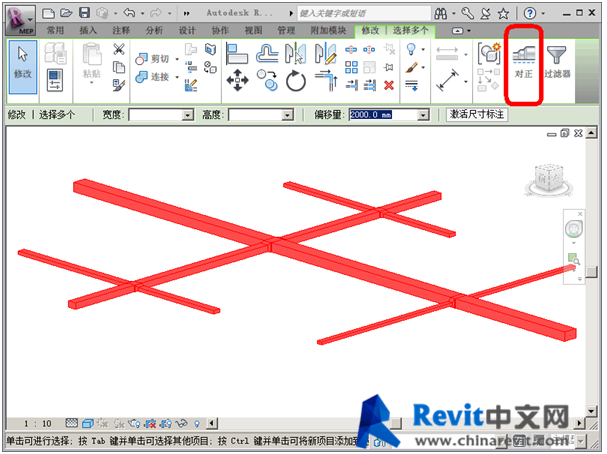Select the Align tool
The image size is (607, 454).
tap(237, 53)
